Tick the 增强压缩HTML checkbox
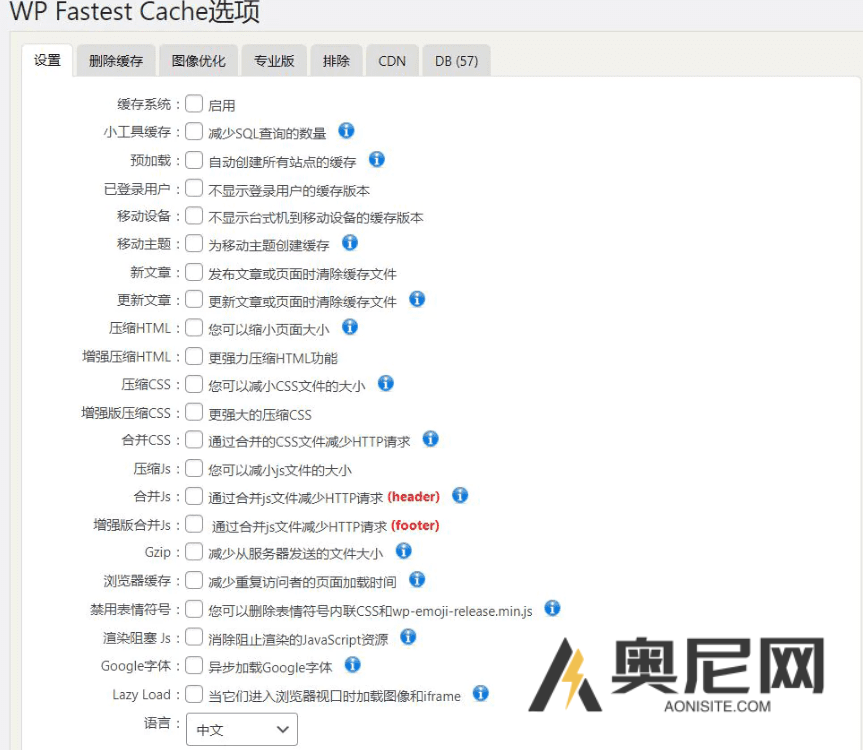Screen dimensions: 863x750 click(194, 356)
